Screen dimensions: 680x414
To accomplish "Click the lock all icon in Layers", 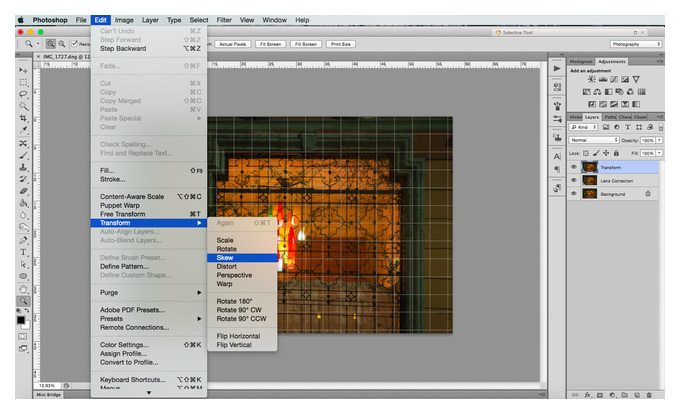I will (x=616, y=153).
